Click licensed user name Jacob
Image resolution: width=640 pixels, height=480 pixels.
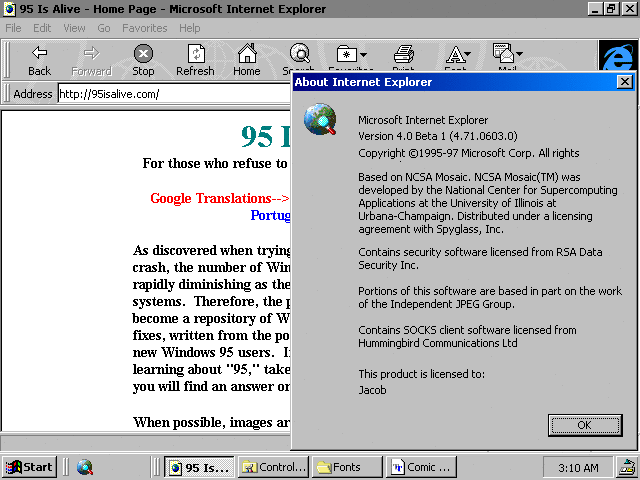click(372, 390)
